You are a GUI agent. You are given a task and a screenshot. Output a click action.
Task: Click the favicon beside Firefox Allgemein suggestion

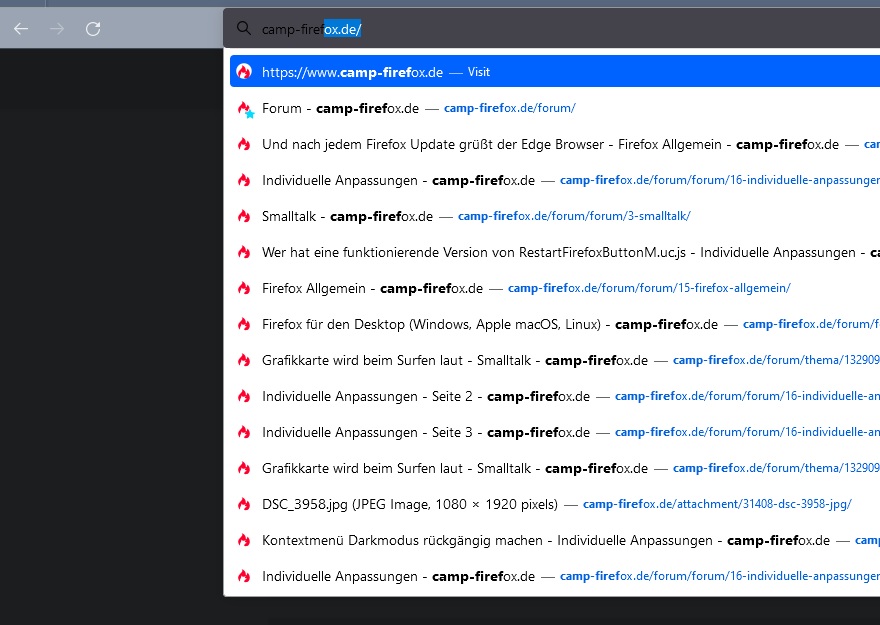[244, 288]
